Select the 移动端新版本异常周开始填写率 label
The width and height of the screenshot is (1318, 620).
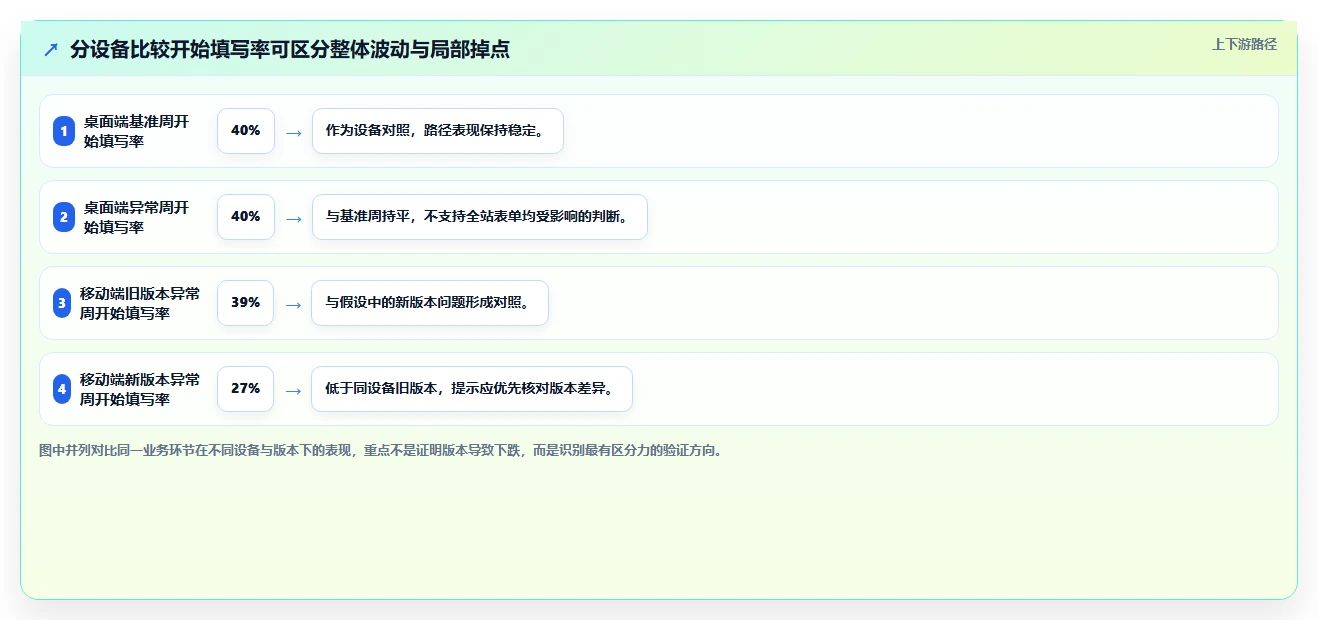coord(140,389)
